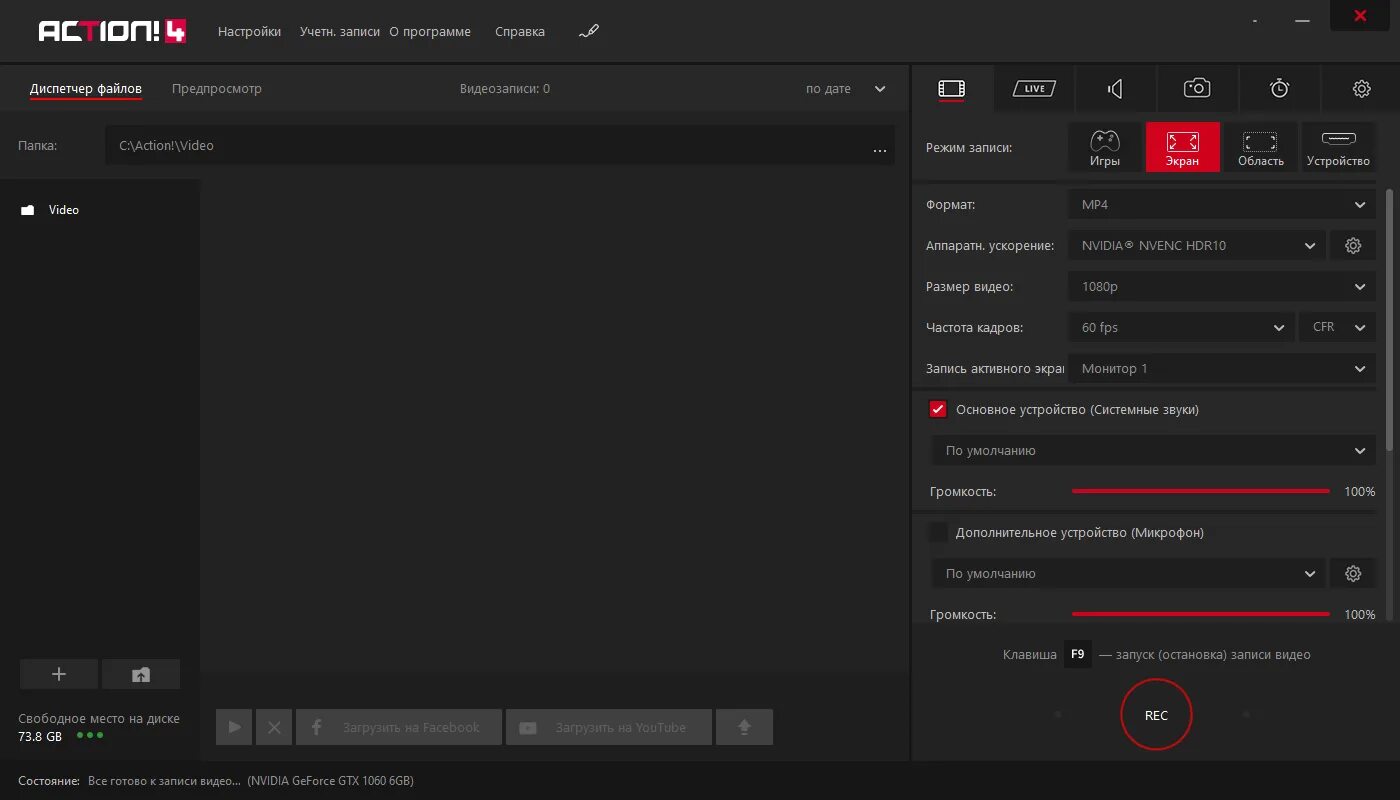This screenshot has height=800, width=1400.
Task: Switch to Предпросмотр tab
Action: 217,89
